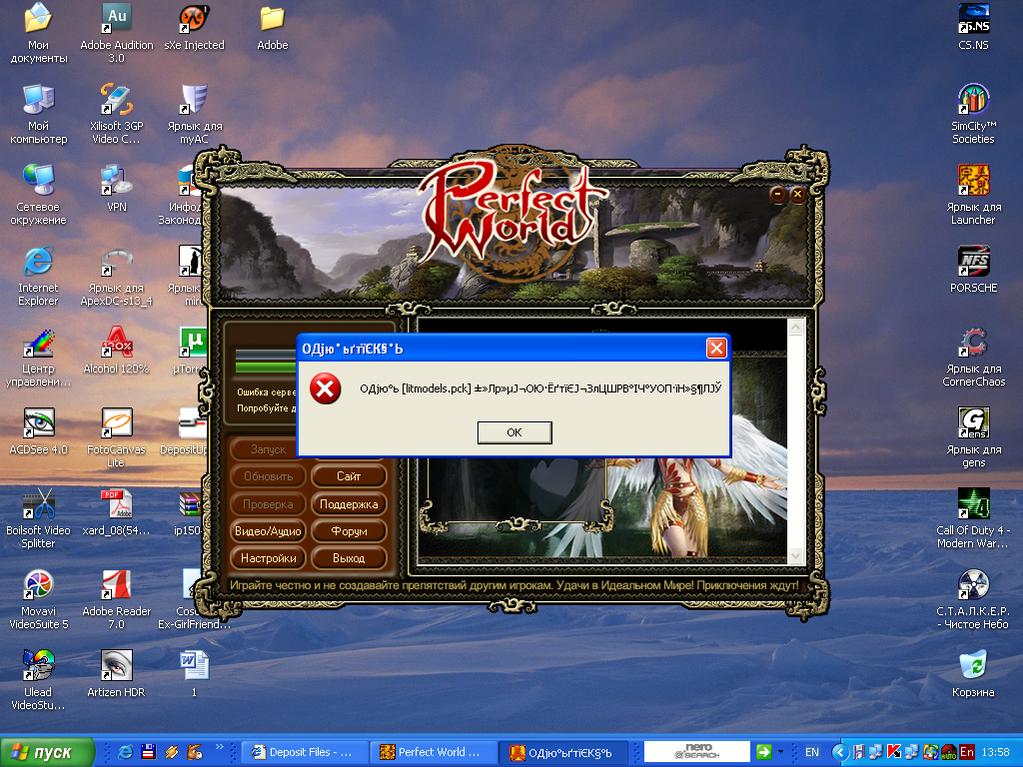Open the пуск Start menu
The width and height of the screenshot is (1023, 767).
tap(48, 752)
